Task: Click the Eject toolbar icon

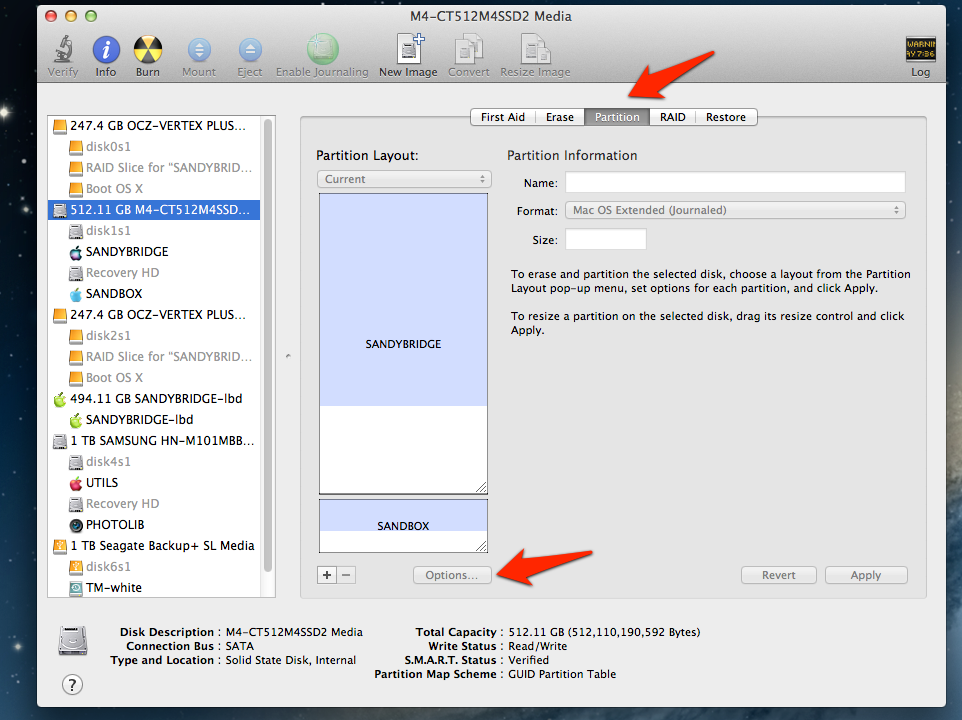Action: 250,50
